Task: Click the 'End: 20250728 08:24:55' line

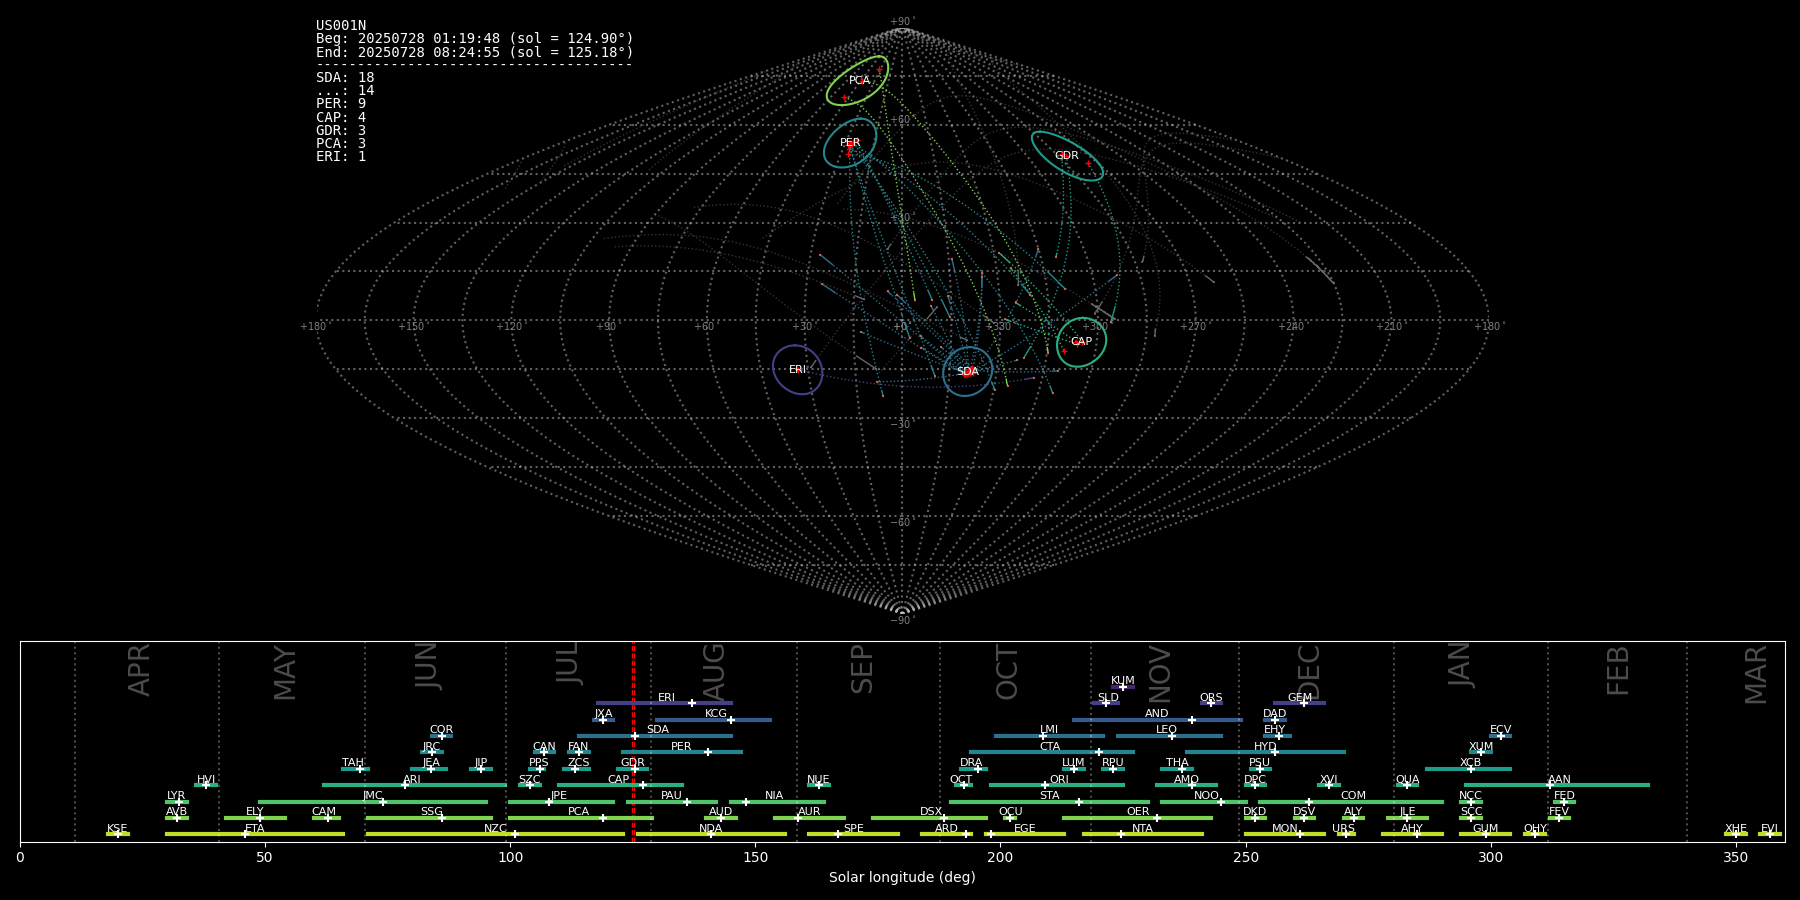Action: point(475,52)
